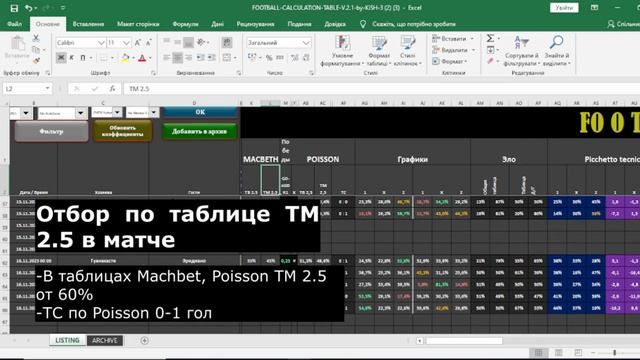Click the AutoSum sigma icon
The image size is (640, 360).
point(490,38)
